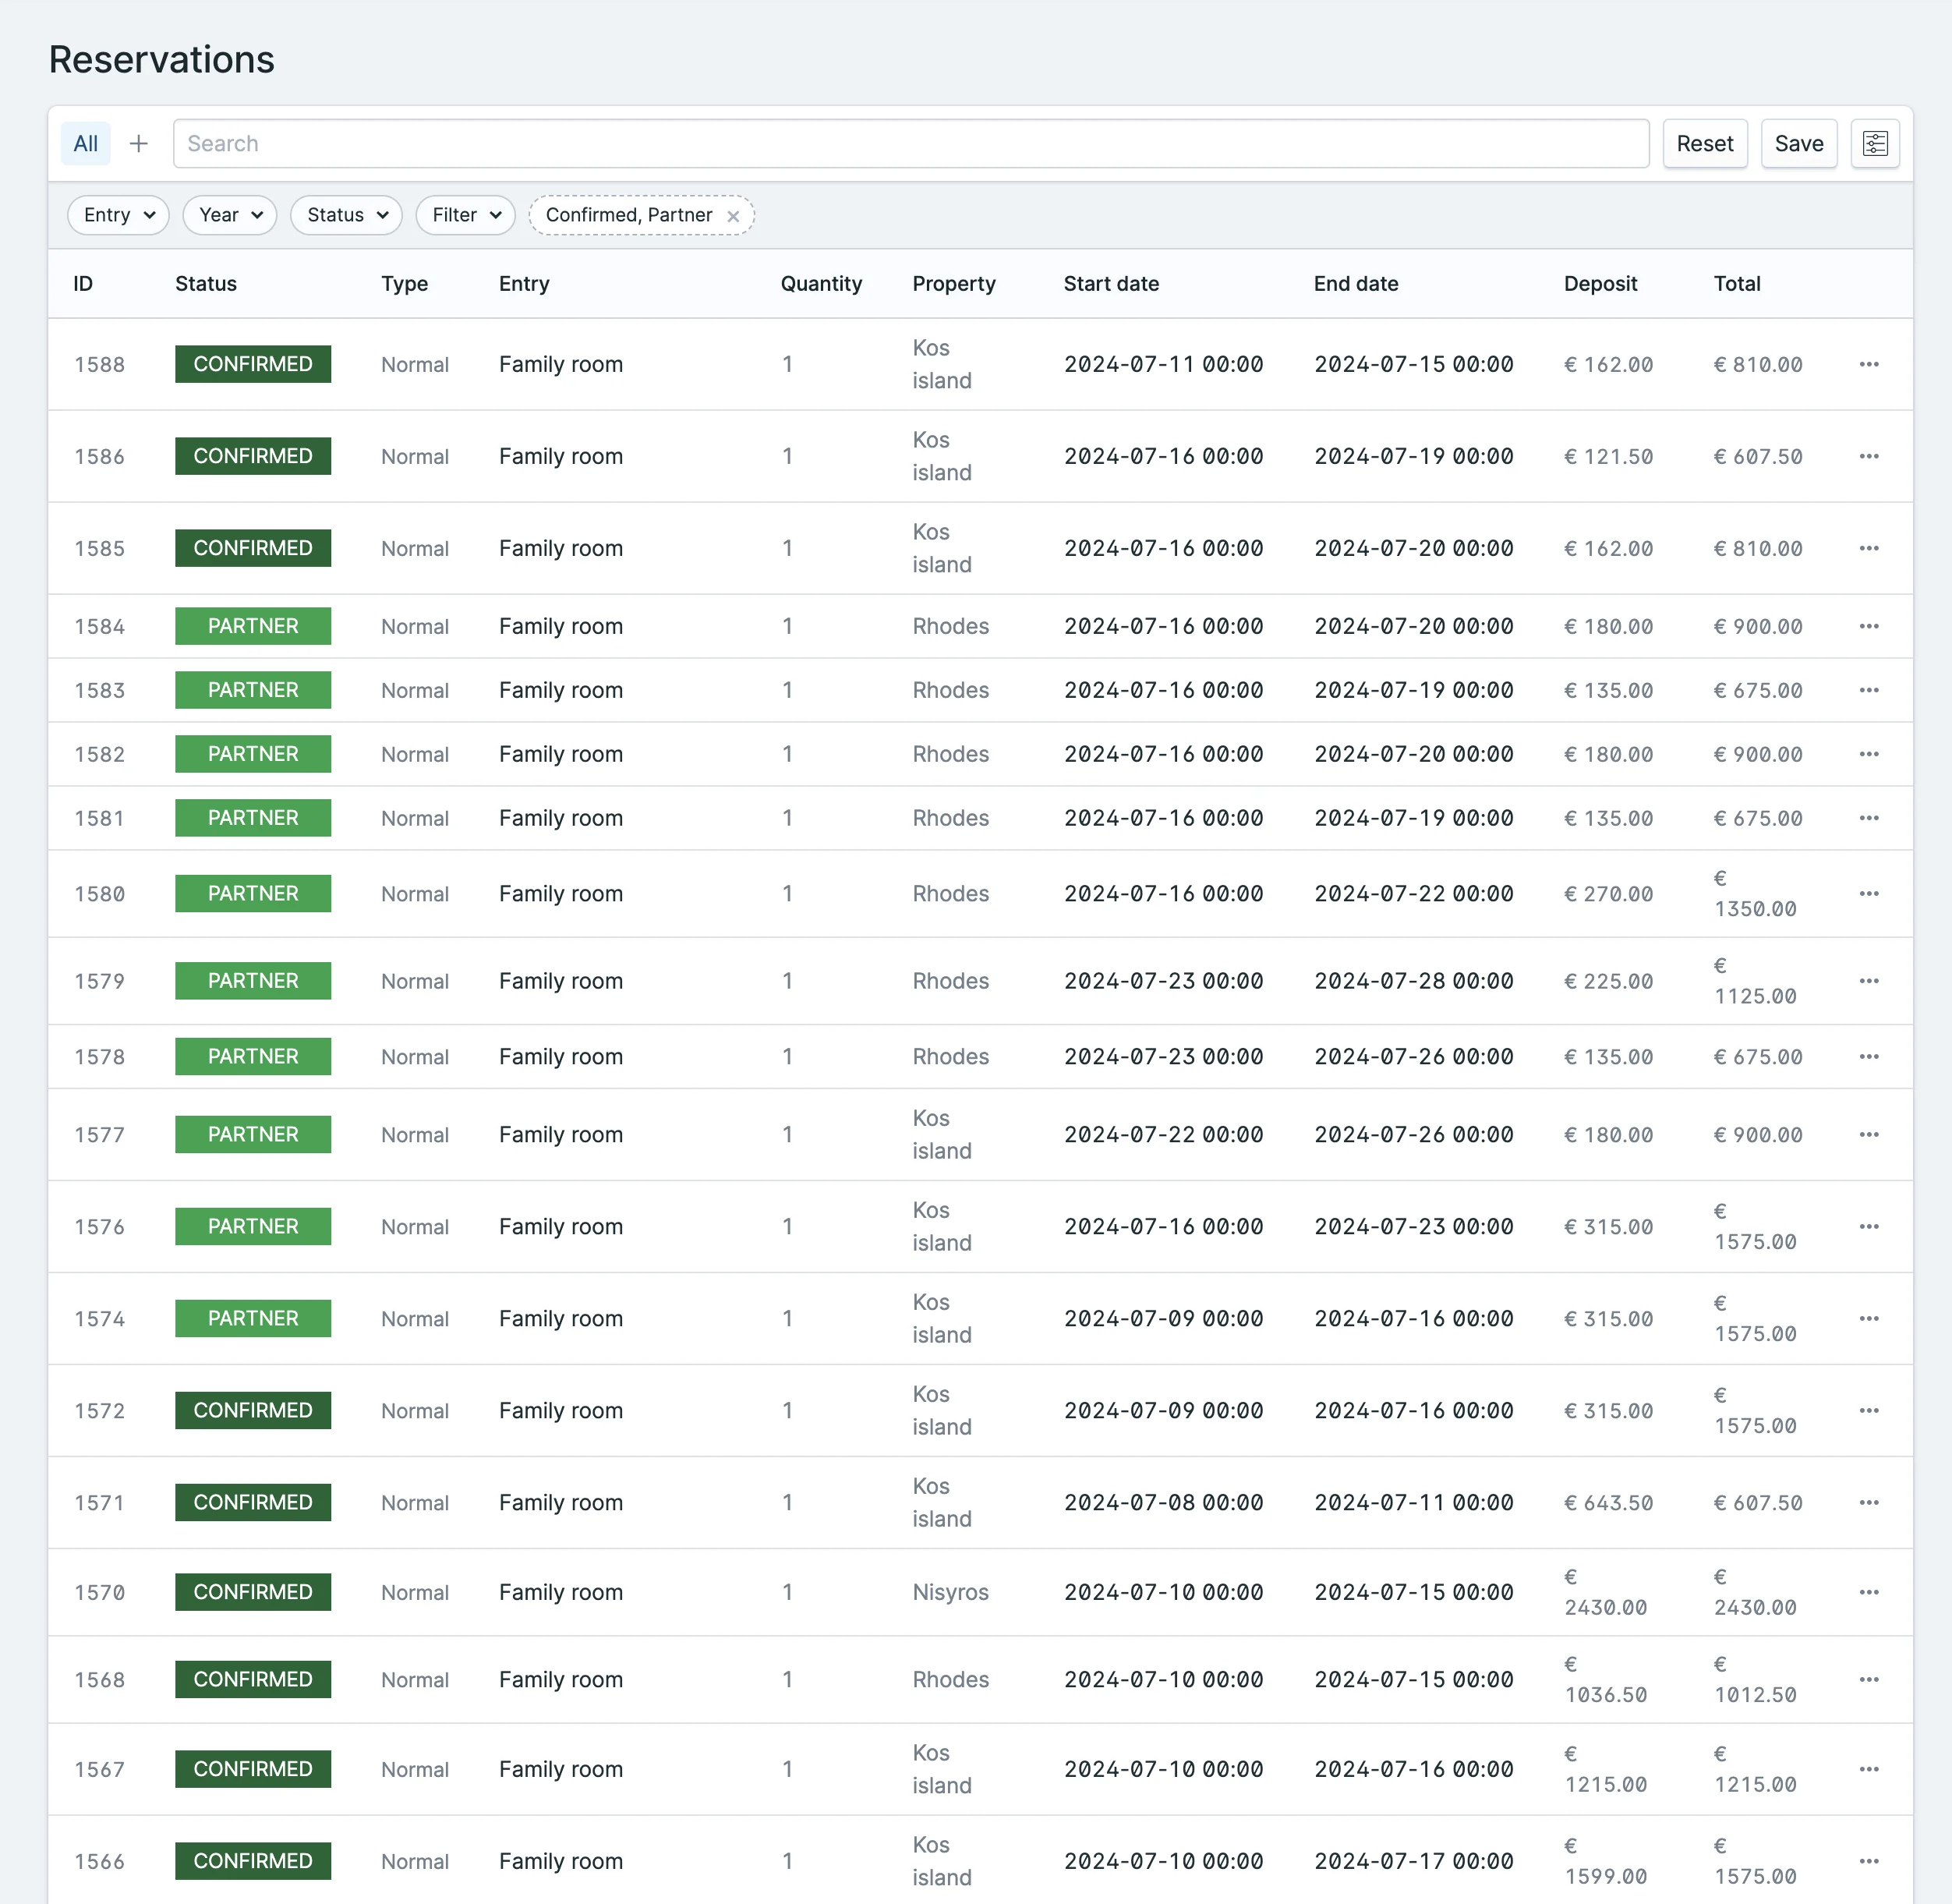Open actions menu for reservation 1588
The image size is (1952, 1904).
click(x=1868, y=364)
